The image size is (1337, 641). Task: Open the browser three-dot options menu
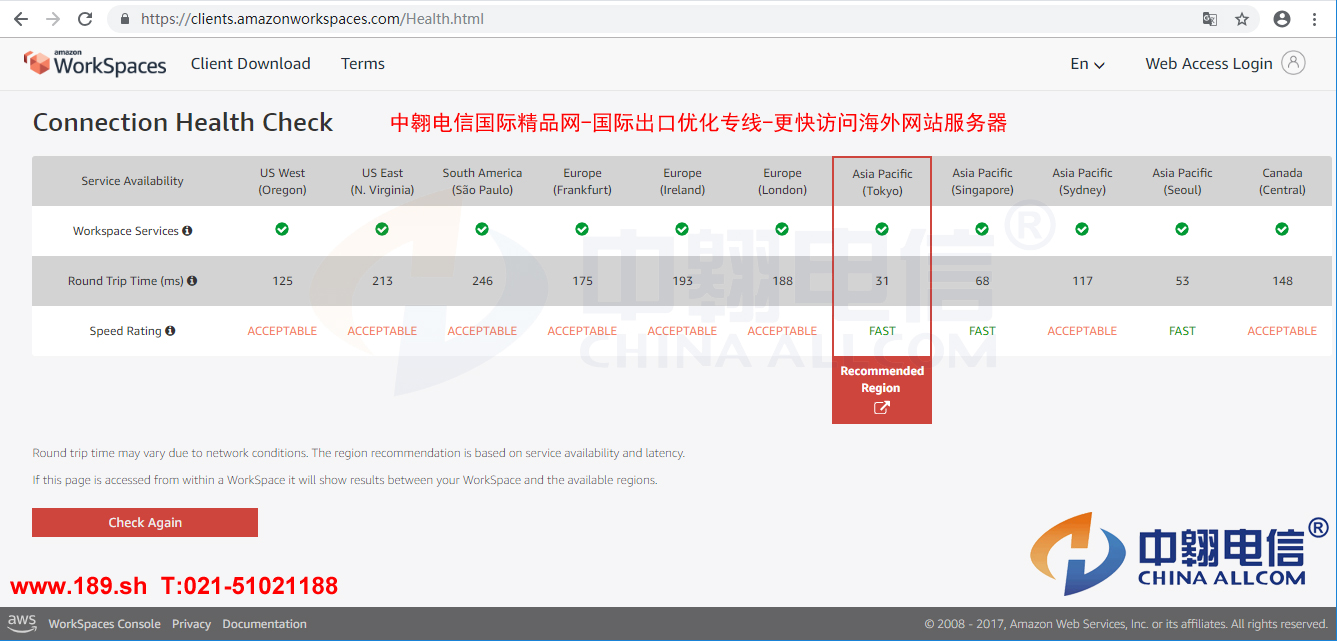(1315, 18)
